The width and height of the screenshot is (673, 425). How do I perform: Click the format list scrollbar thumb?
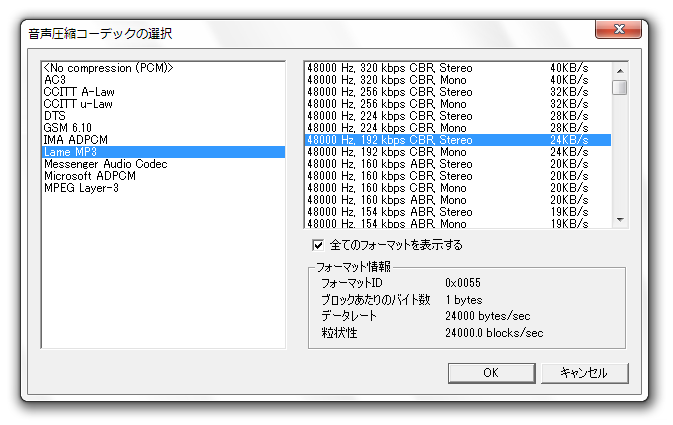620,87
